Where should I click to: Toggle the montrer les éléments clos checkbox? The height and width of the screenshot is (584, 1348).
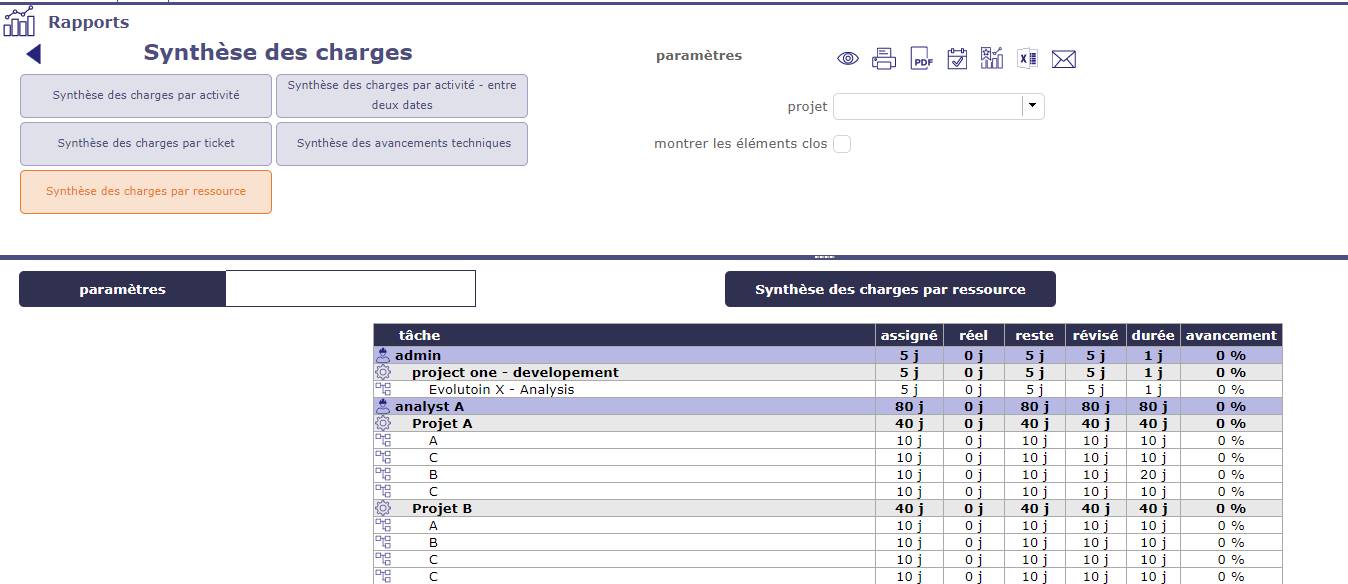[x=842, y=144]
